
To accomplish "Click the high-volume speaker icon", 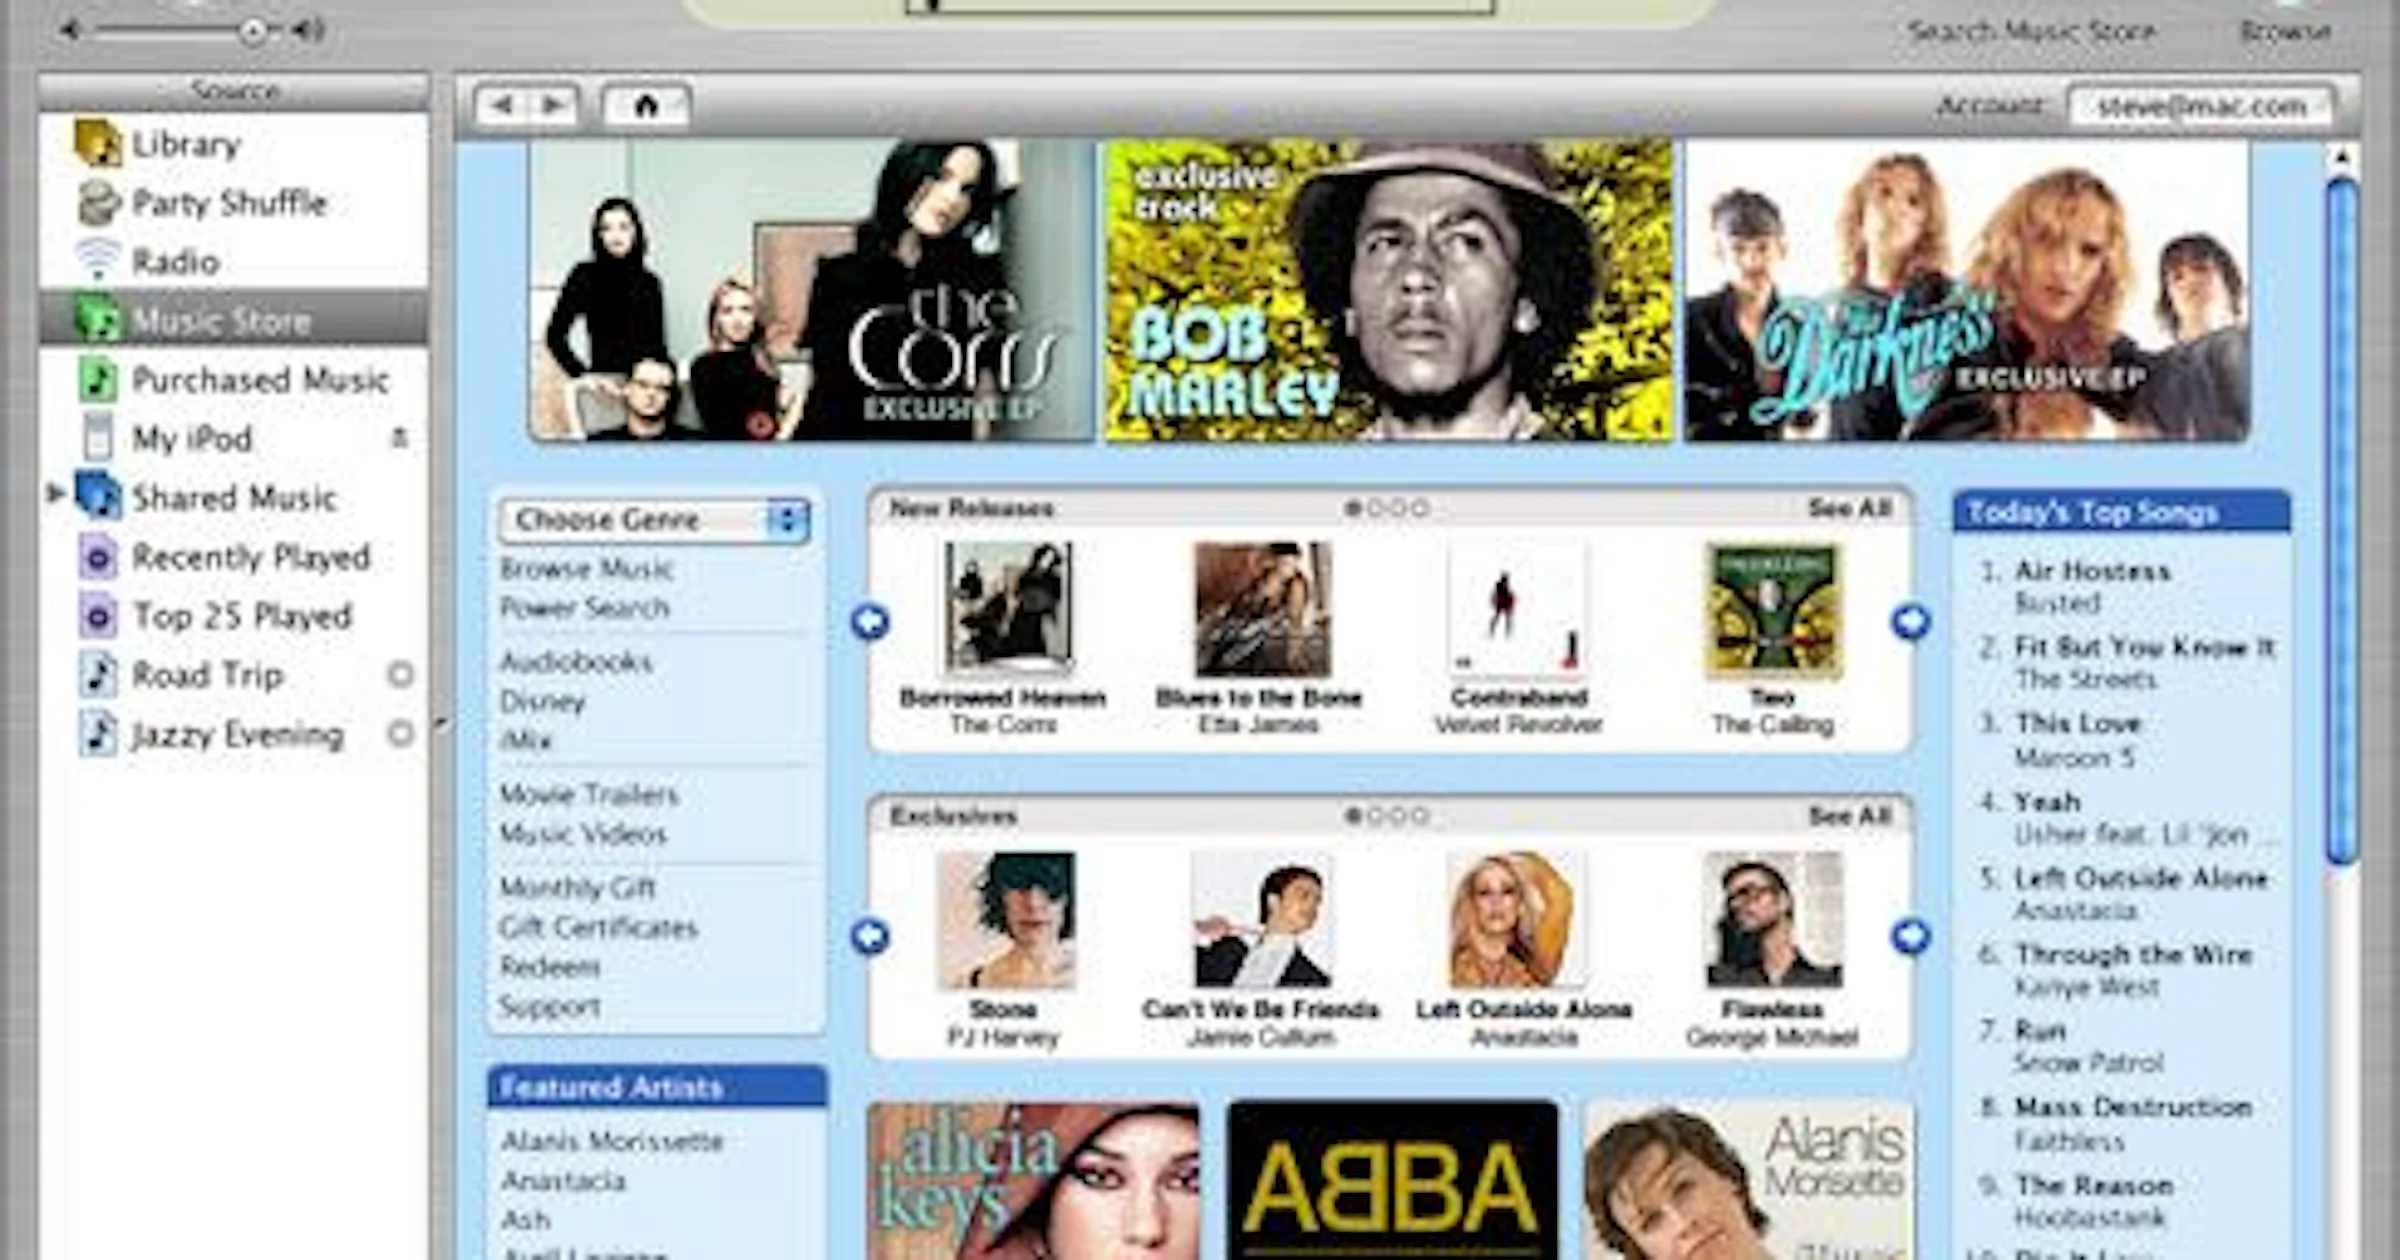I will (308, 30).
